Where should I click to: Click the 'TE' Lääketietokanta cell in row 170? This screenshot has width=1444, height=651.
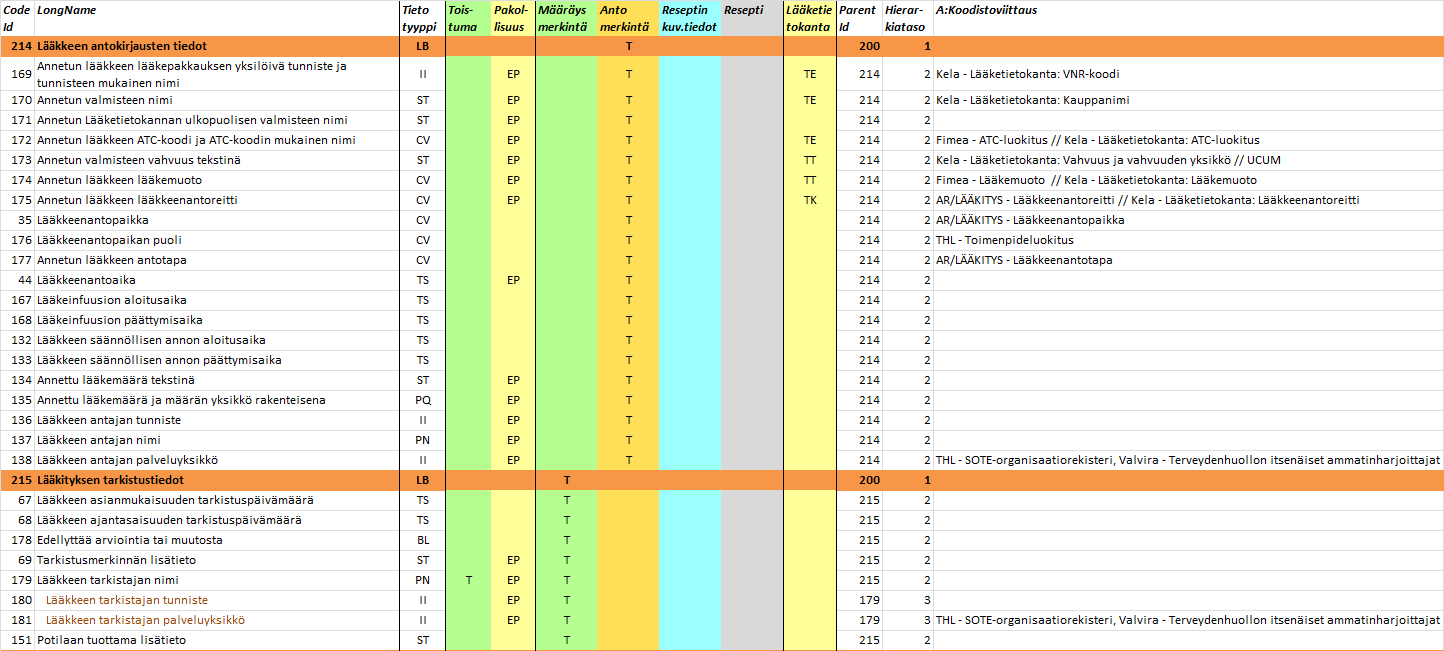tap(809, 100)
